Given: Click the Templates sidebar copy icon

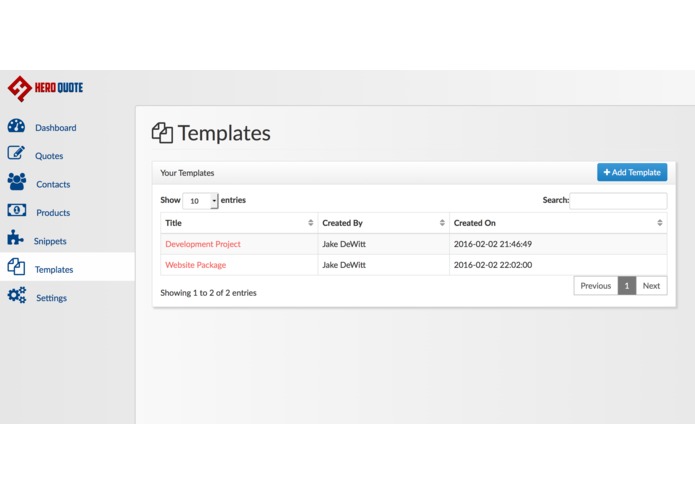Looking at the screenshot, I should pyautogui.click(x=16, y=267).
